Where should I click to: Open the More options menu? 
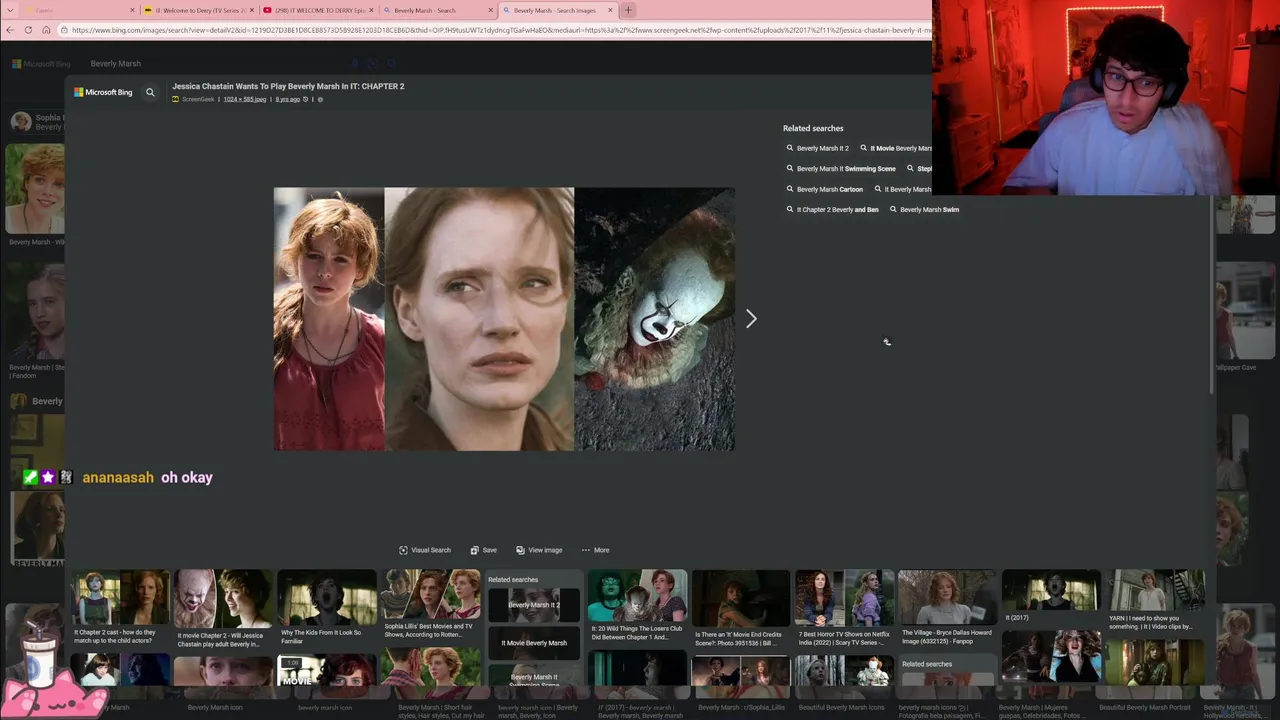595,550
